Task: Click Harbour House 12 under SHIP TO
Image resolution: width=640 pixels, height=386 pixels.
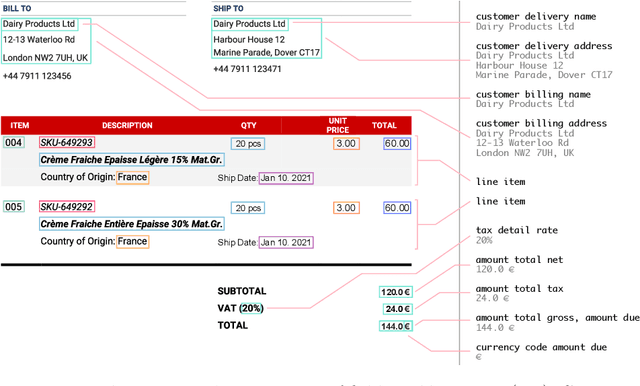Action: pos(249,40)
